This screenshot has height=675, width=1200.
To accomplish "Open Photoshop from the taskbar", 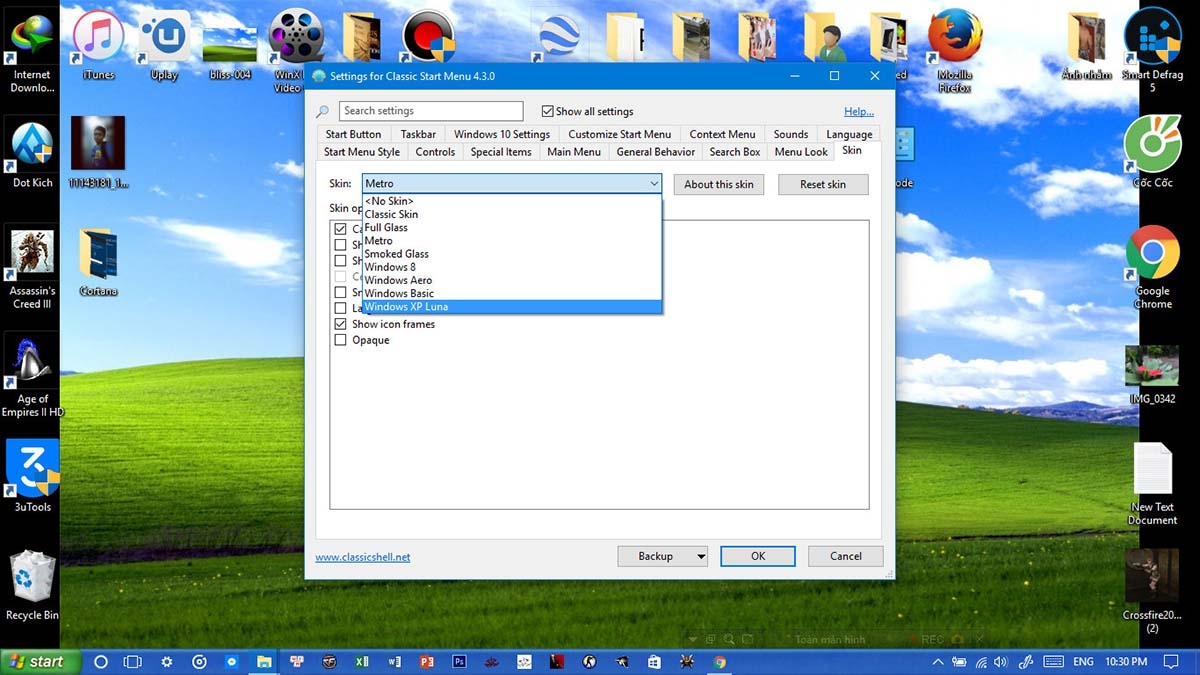I will 459,662.
